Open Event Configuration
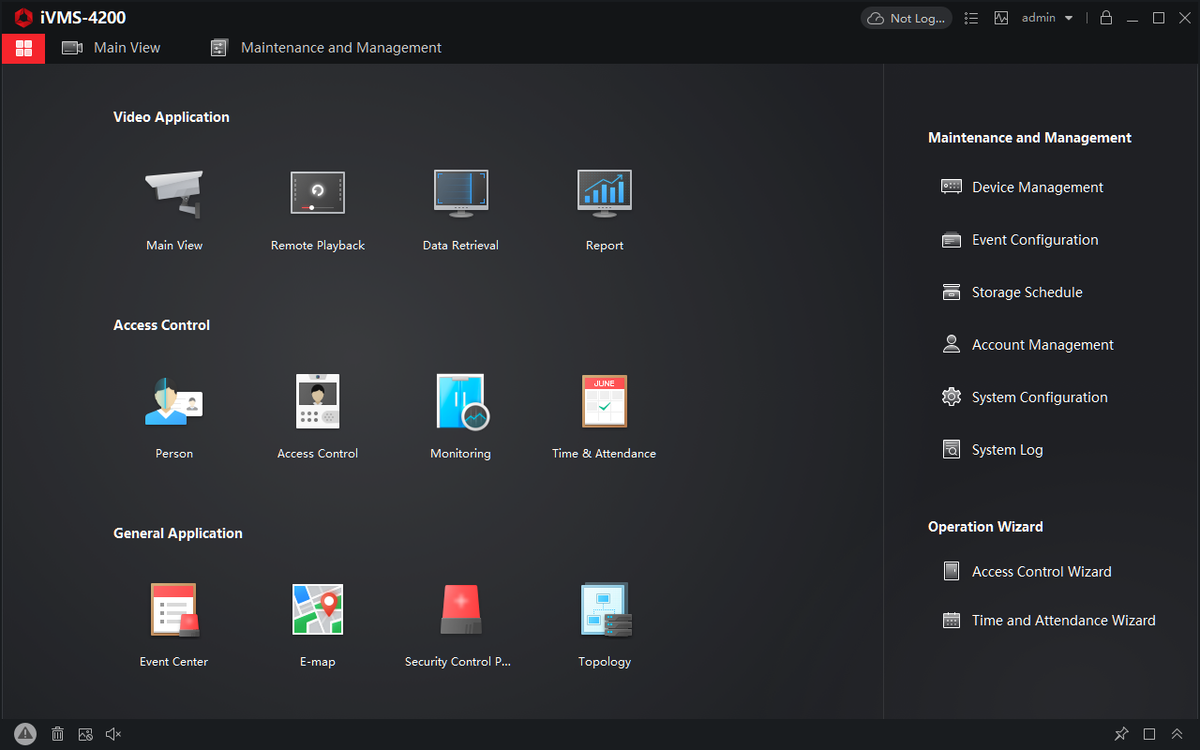 (1019, 240)
